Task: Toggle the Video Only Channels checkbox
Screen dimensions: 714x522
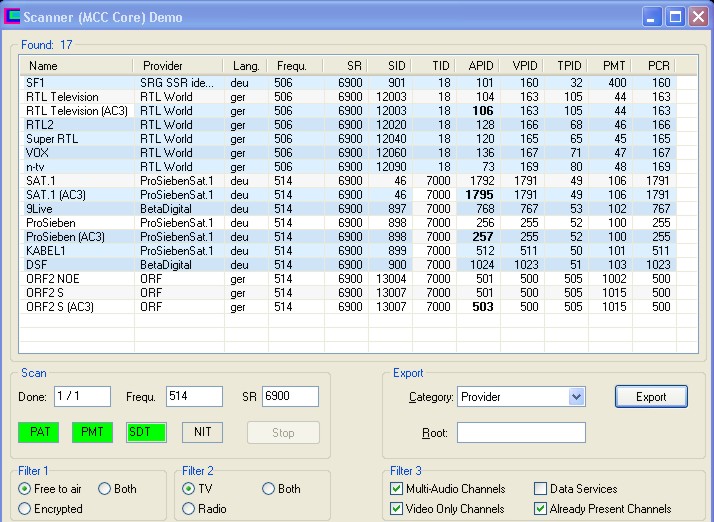Action: [x=396, y=509]
